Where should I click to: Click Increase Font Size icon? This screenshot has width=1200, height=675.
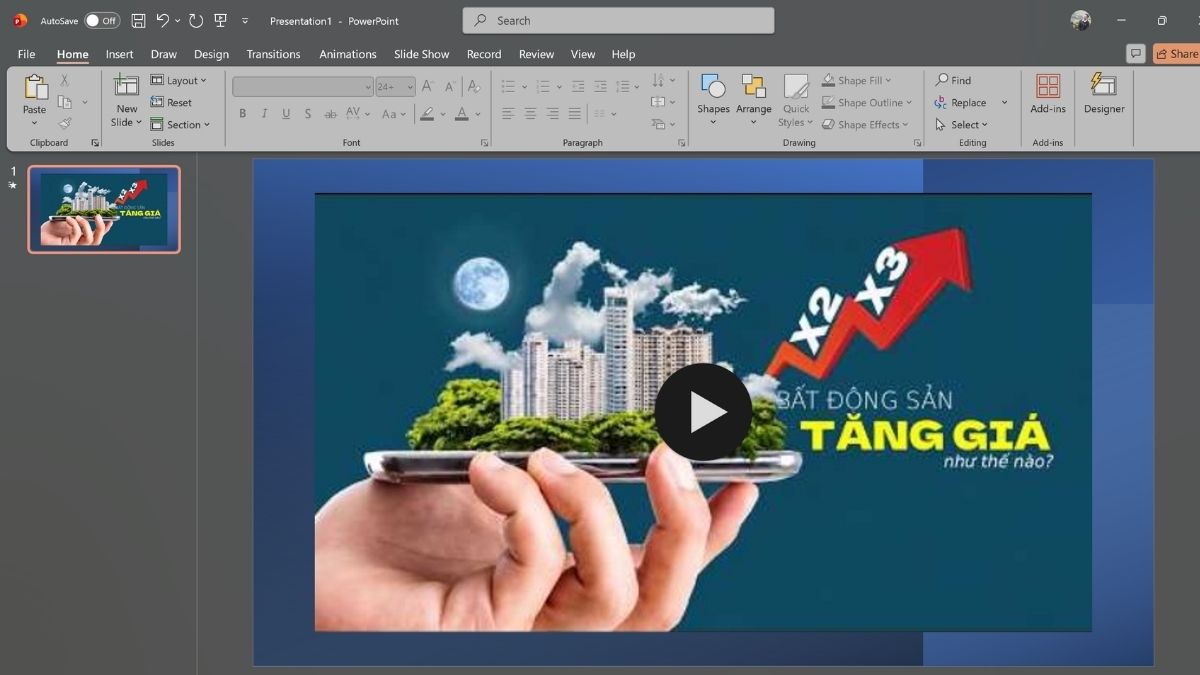point(427,87)
